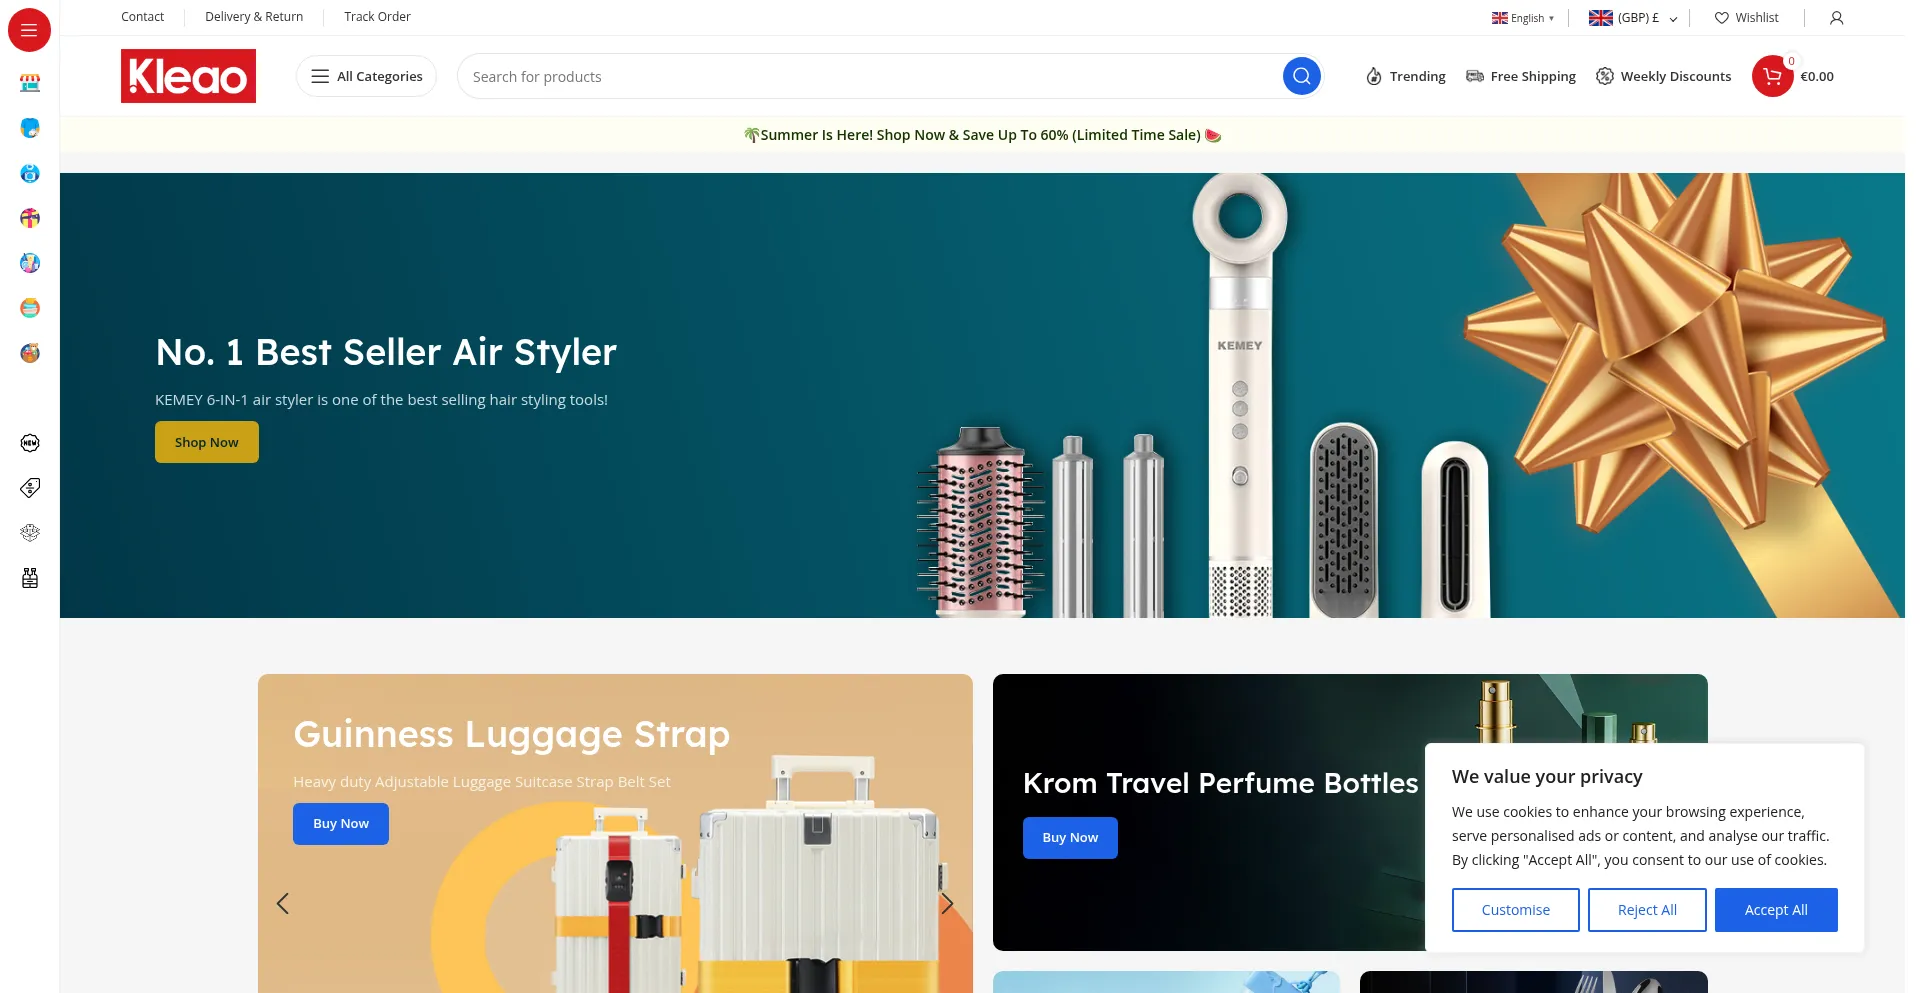
Task: Click the Free Shipping truck icon
Action: pyautogui.click(x=1474, y=76)
